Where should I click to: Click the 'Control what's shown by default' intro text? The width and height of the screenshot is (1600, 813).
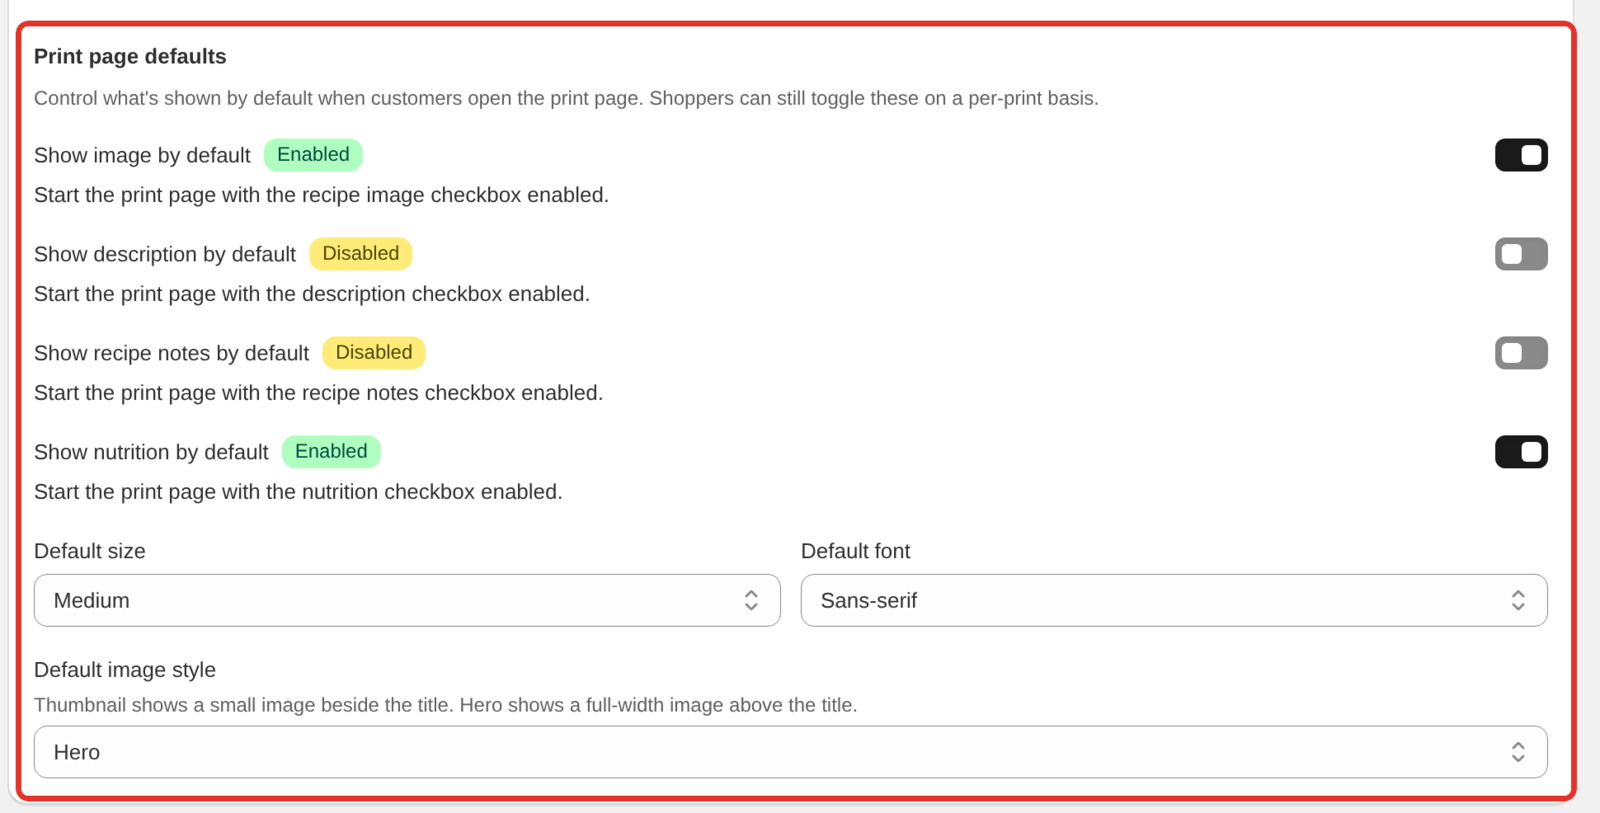pos(566,98)
